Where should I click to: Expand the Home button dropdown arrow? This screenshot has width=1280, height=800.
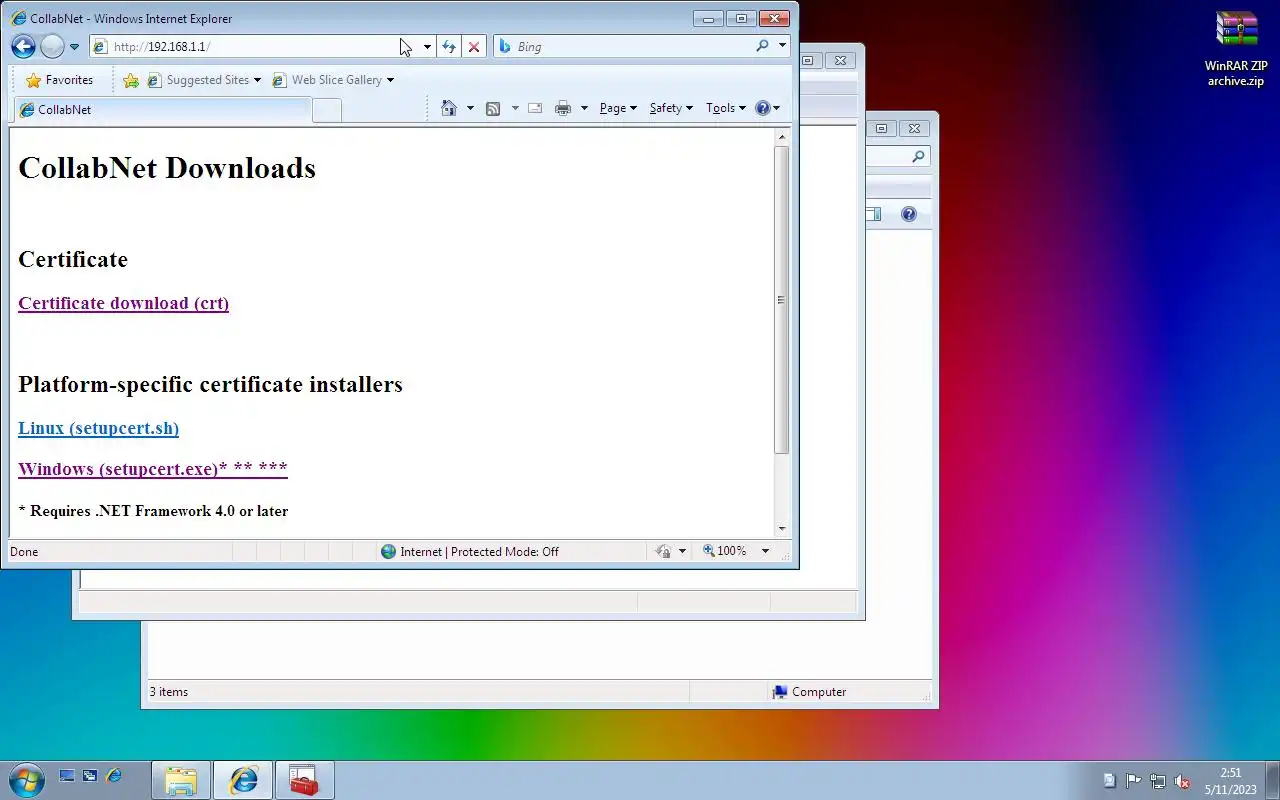coord(470,108)
